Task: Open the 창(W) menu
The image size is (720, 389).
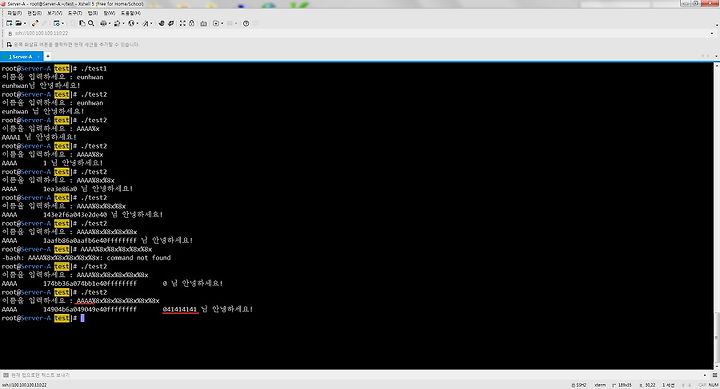Action: 109,13
